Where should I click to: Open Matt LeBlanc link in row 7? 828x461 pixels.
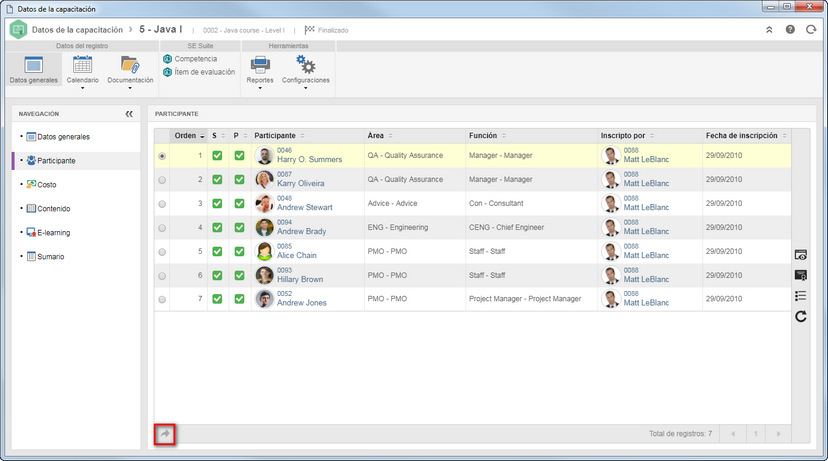click(x=646, y=303)
